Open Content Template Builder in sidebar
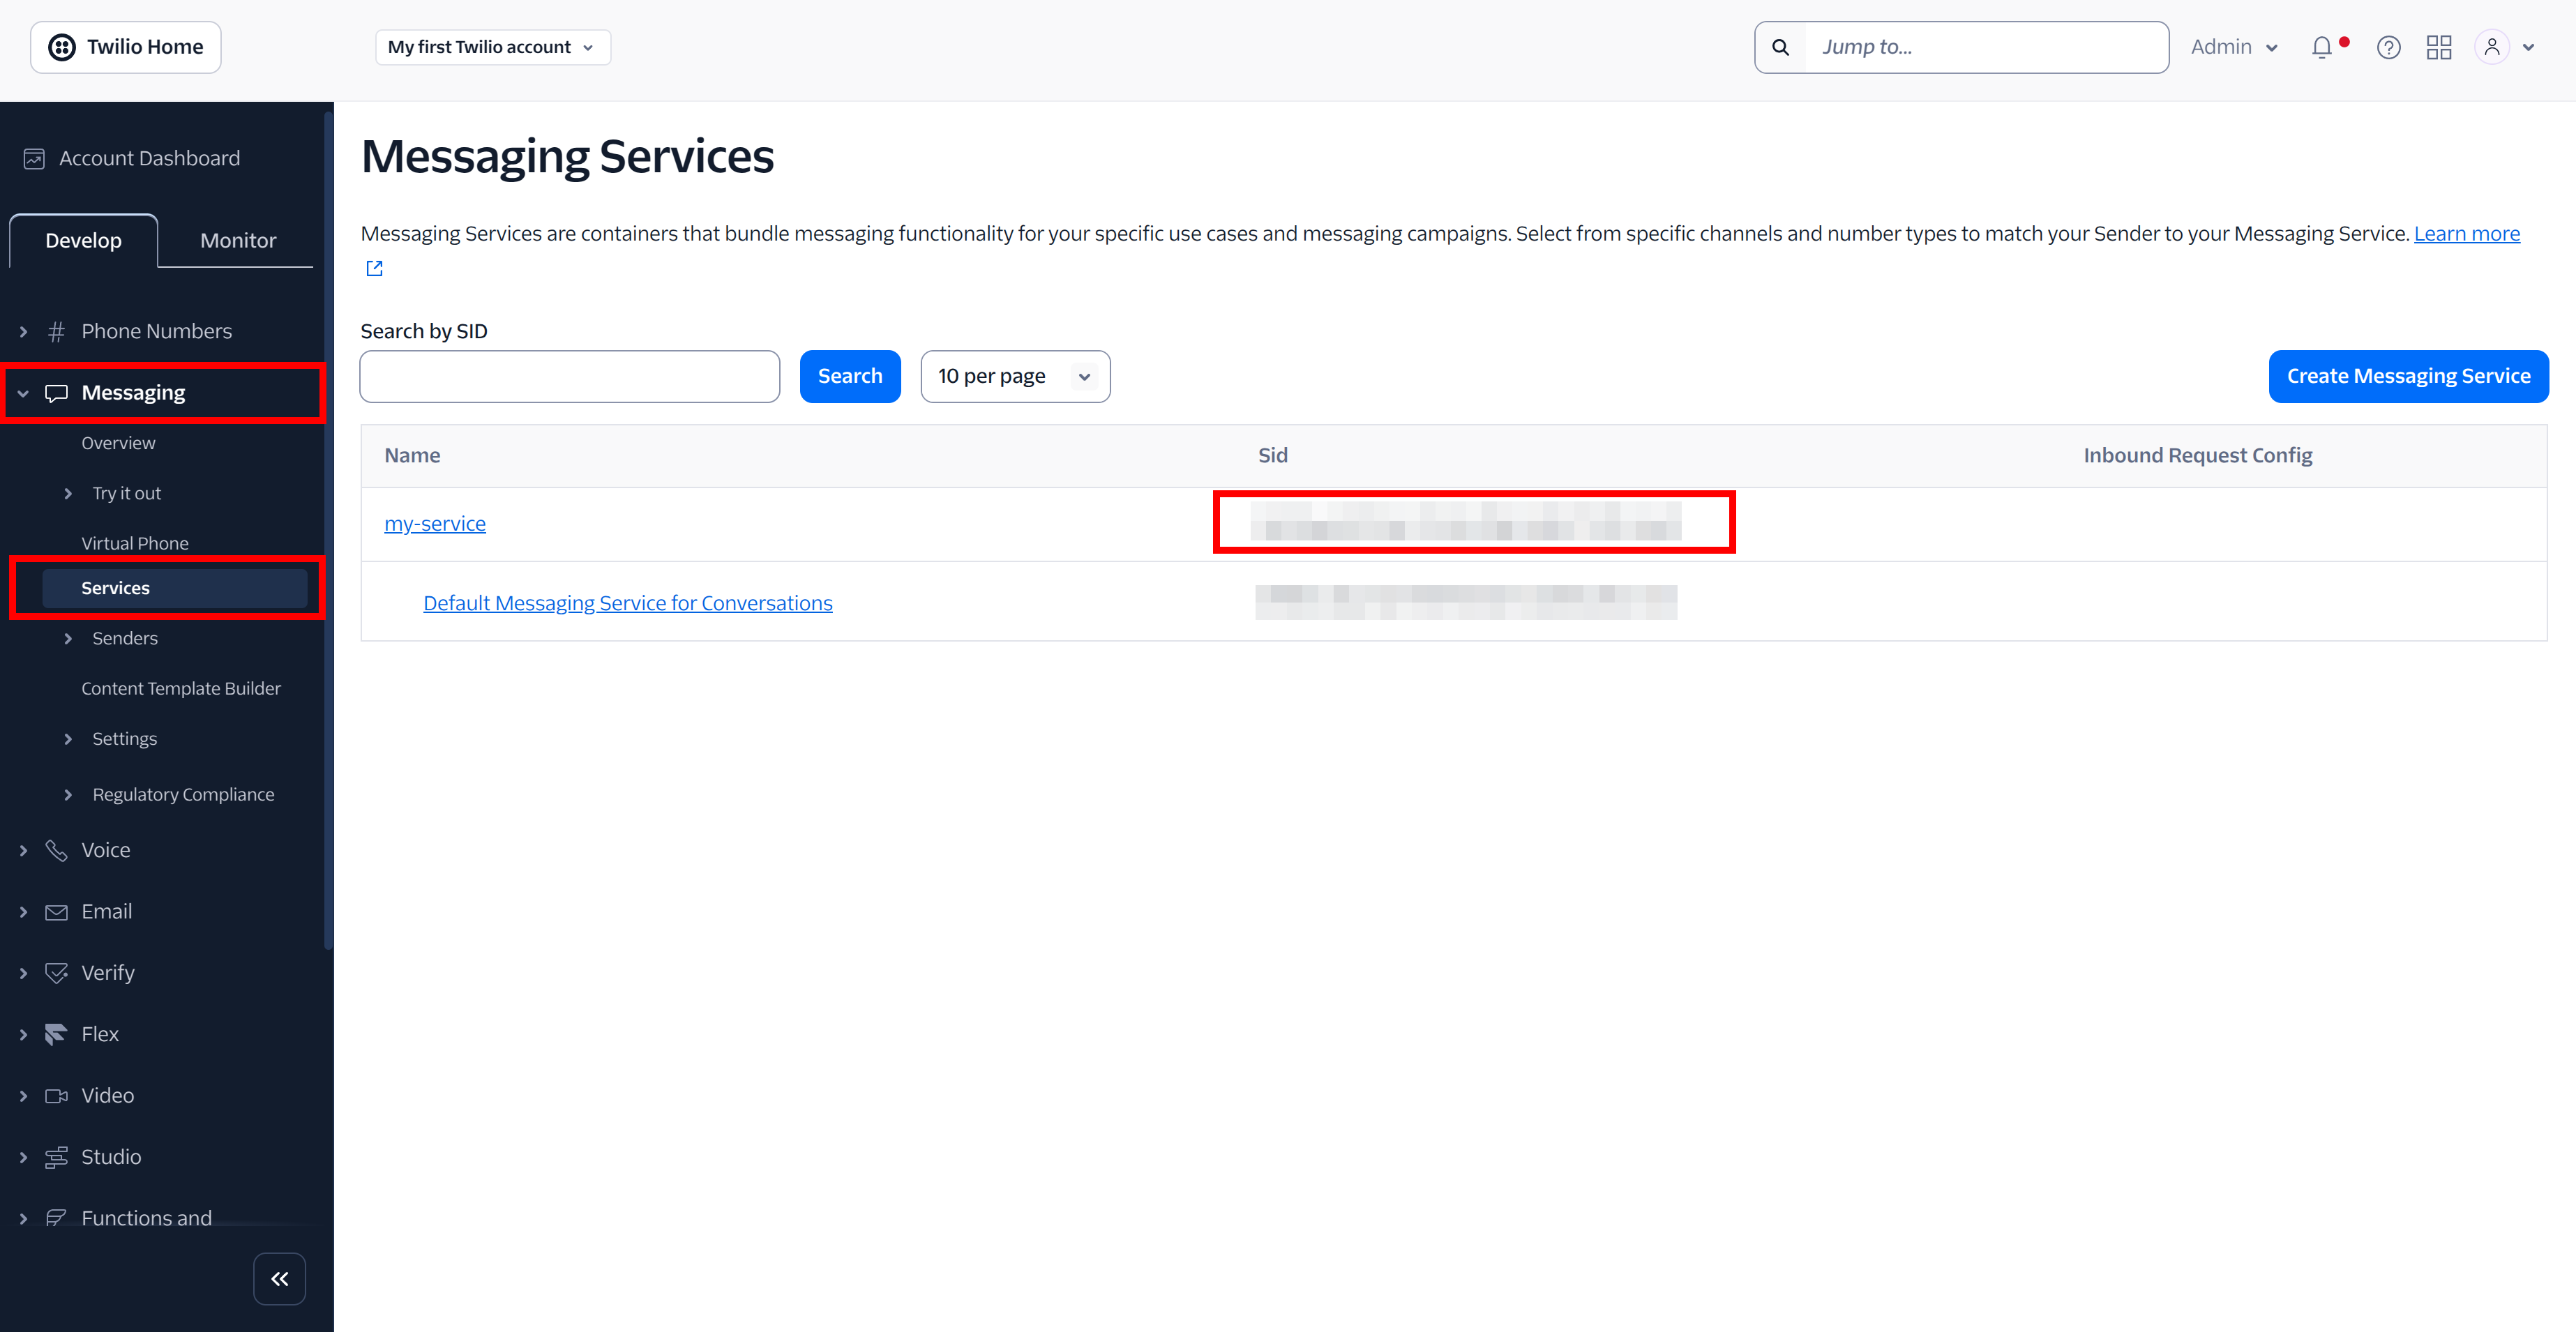 coord(180,688)
